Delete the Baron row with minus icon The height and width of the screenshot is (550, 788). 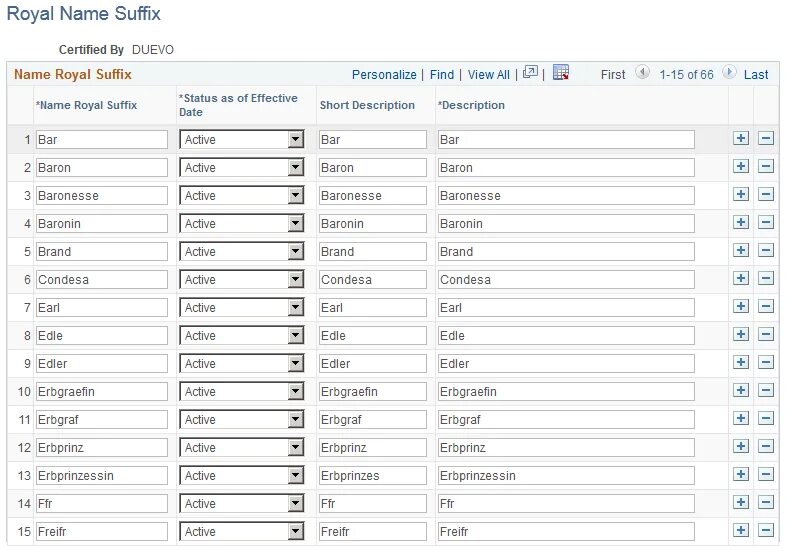tap(766, 167)
